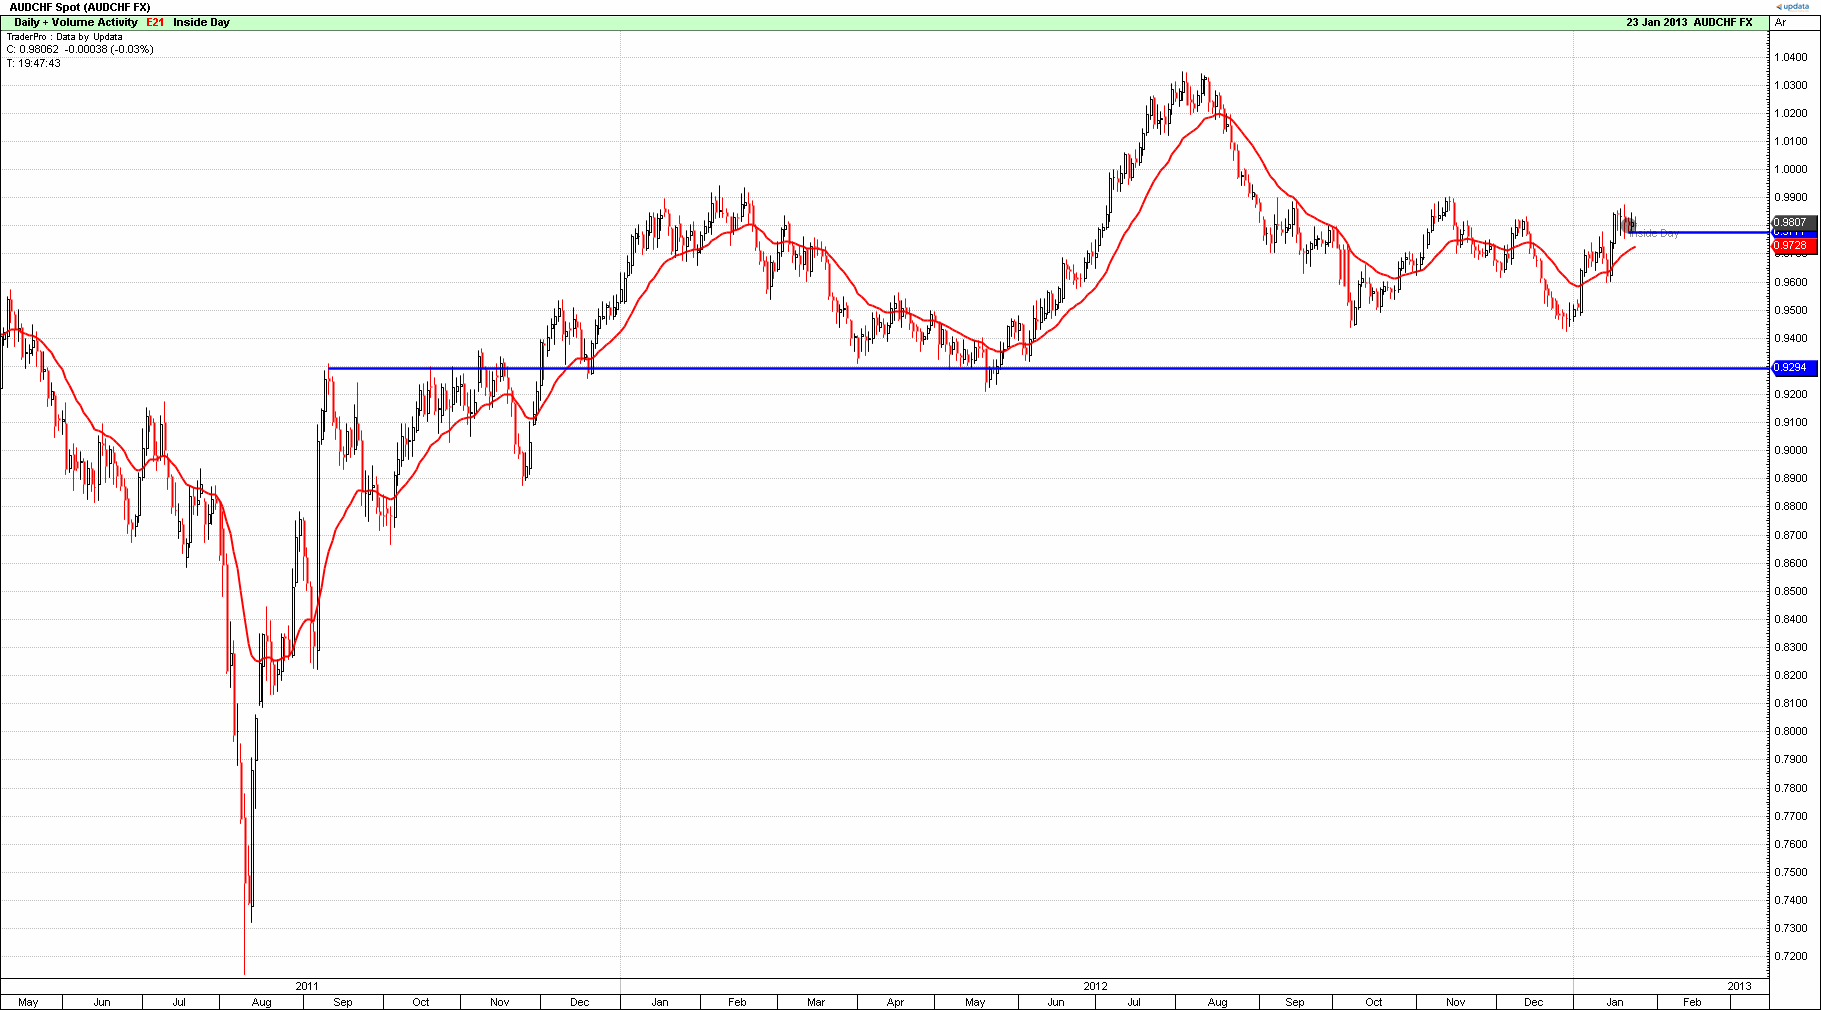Click the TraderPro Data by Updata text
The height and width of the screenshot is (1010, 1821).
[64, 37]
